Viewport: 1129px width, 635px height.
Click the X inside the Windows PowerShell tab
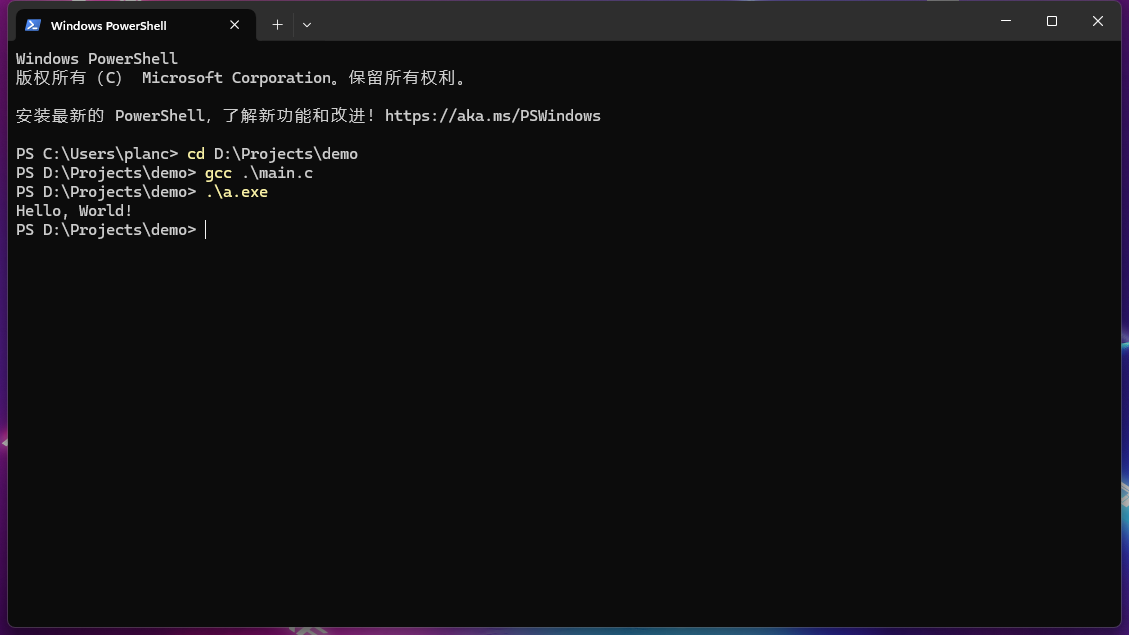click(x=234, y=25)
